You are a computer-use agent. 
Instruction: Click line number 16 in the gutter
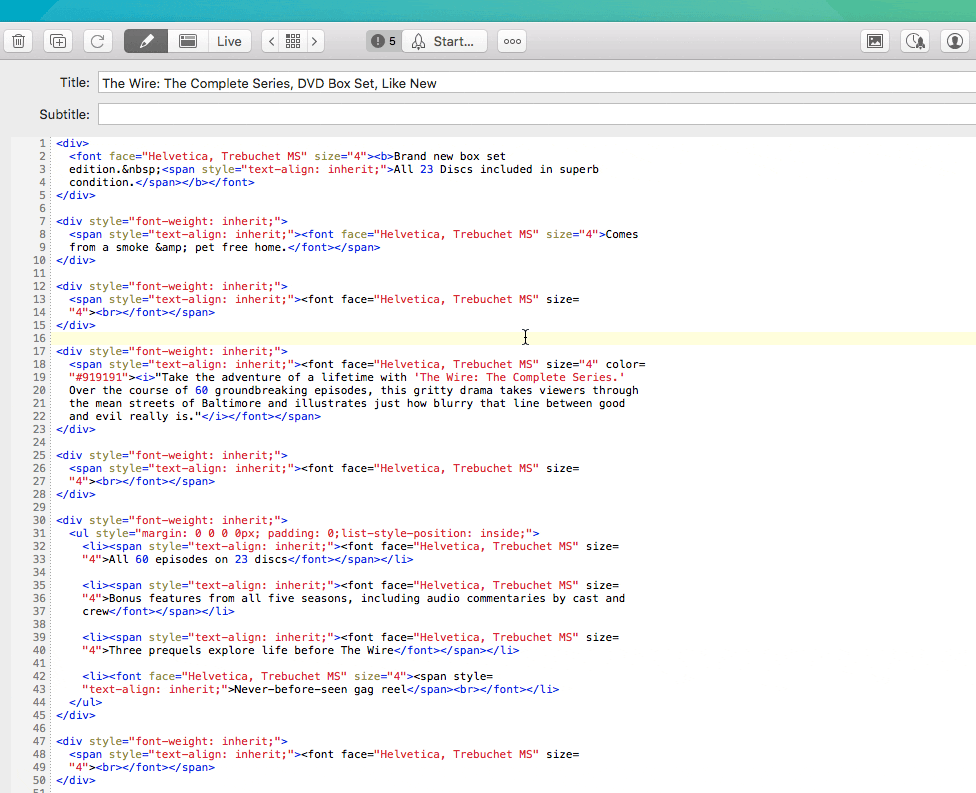point(39,338)
